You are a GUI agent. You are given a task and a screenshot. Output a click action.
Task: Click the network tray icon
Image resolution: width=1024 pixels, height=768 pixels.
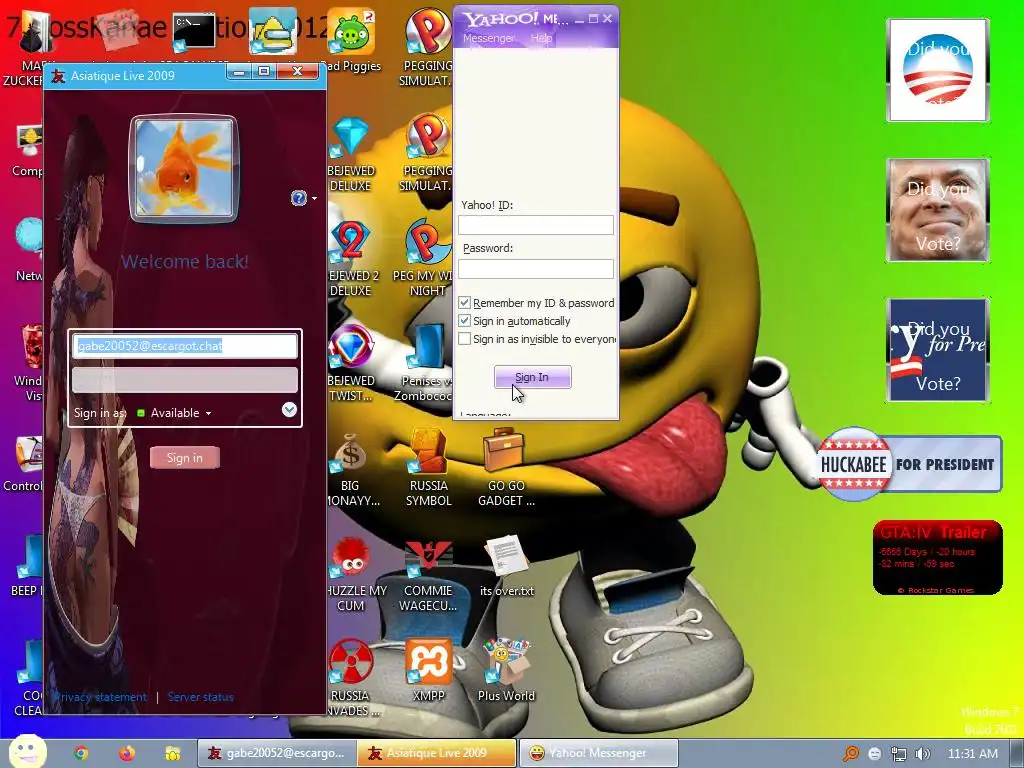tap(899, 754)
